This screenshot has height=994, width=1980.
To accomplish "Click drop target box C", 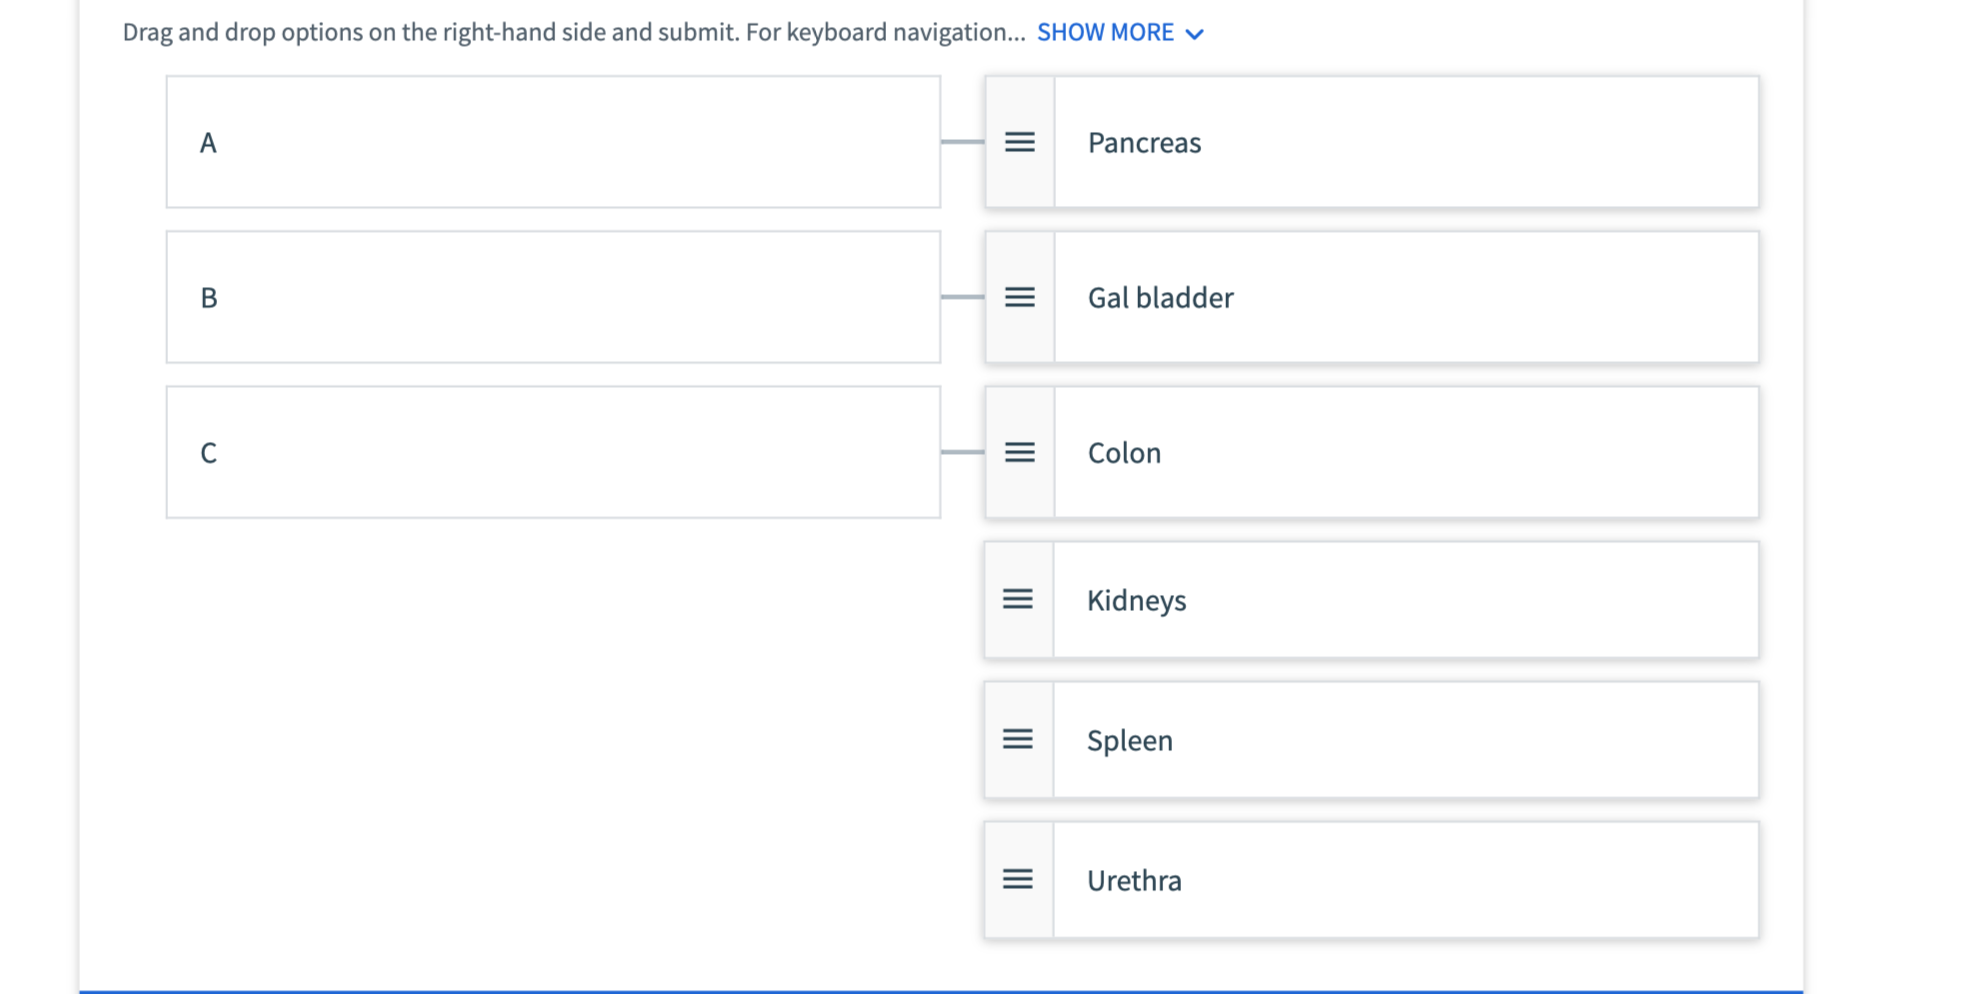I will tap(553, 452).
